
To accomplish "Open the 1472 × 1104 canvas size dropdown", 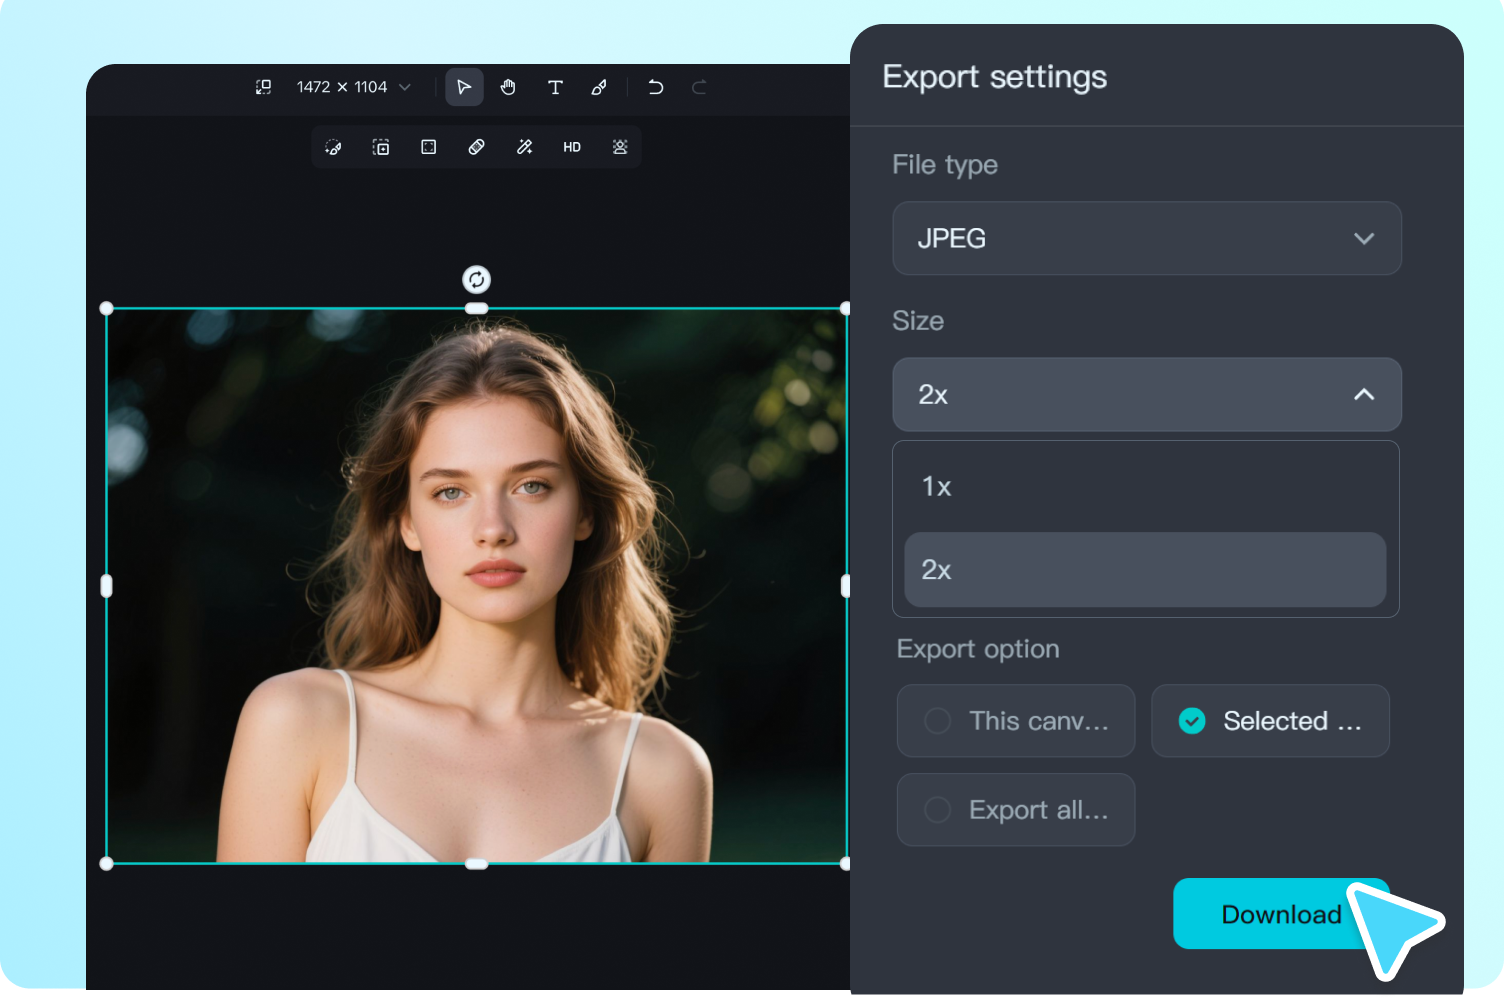I will coord(354,87).
